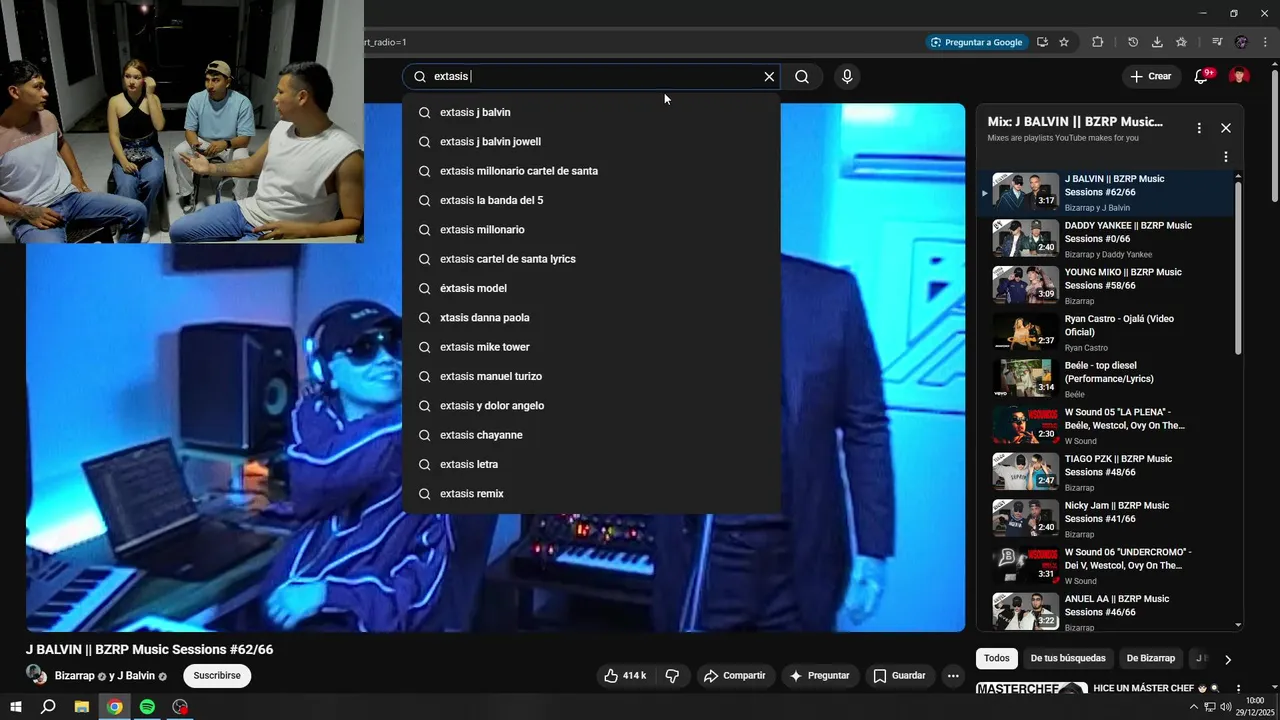The width and height of the screenshot is (1280, 720).
Task: Choose the 'extasis millonario' suggestion
Action: point(591,230)
